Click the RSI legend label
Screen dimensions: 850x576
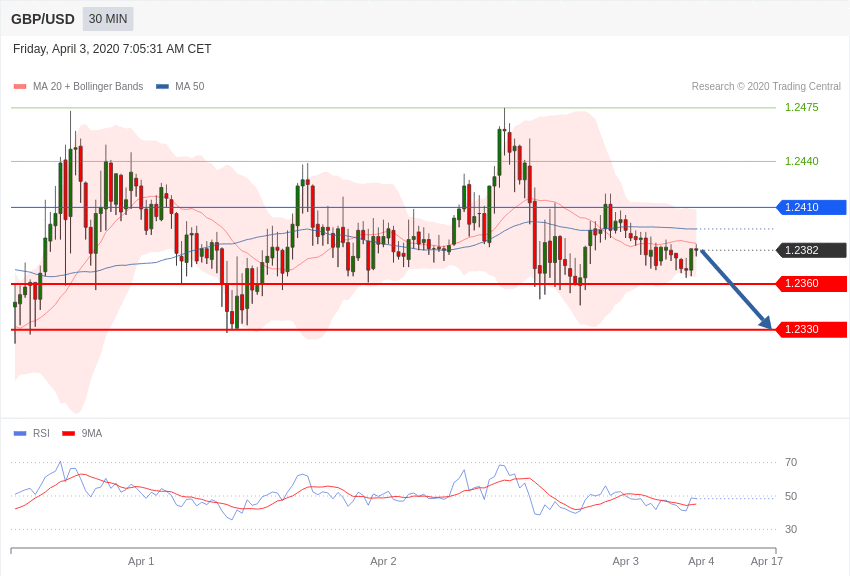(x=41, y=433)
